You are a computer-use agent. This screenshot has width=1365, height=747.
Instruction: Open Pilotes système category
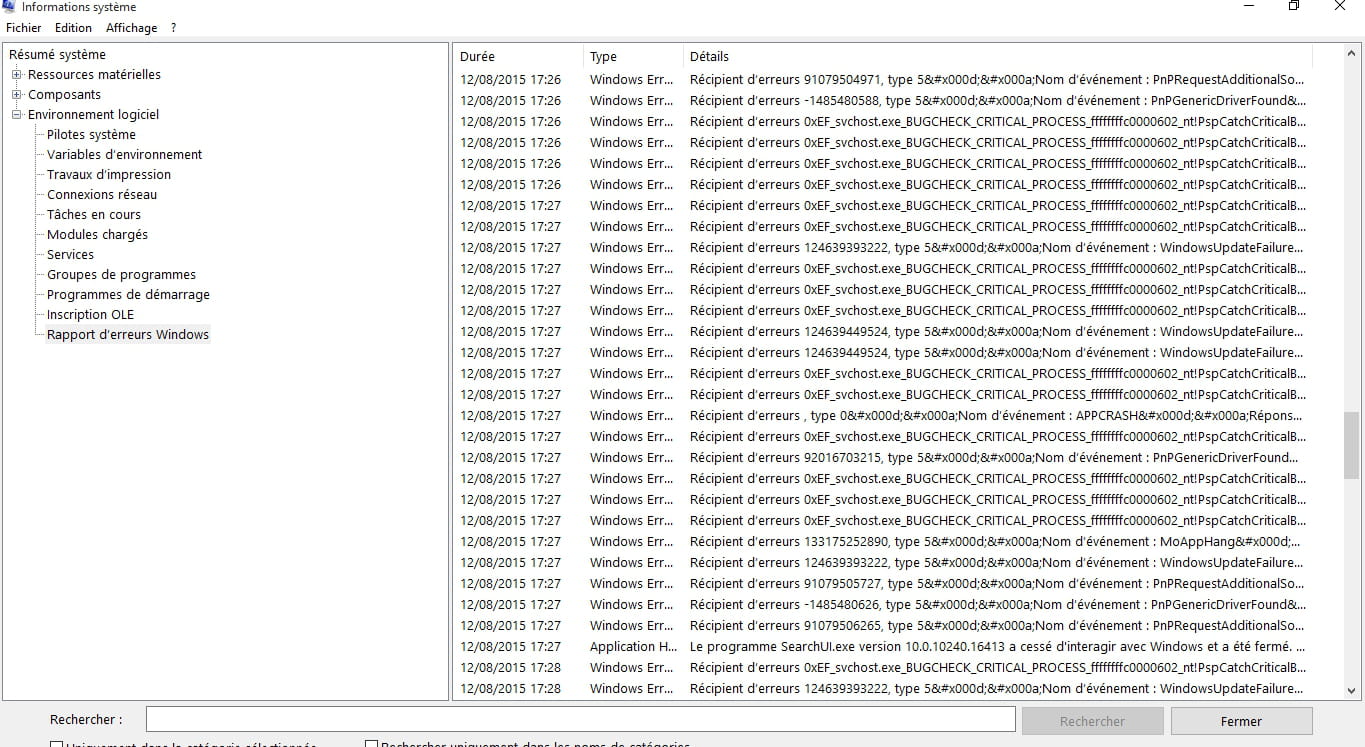[x=91, y=135]
